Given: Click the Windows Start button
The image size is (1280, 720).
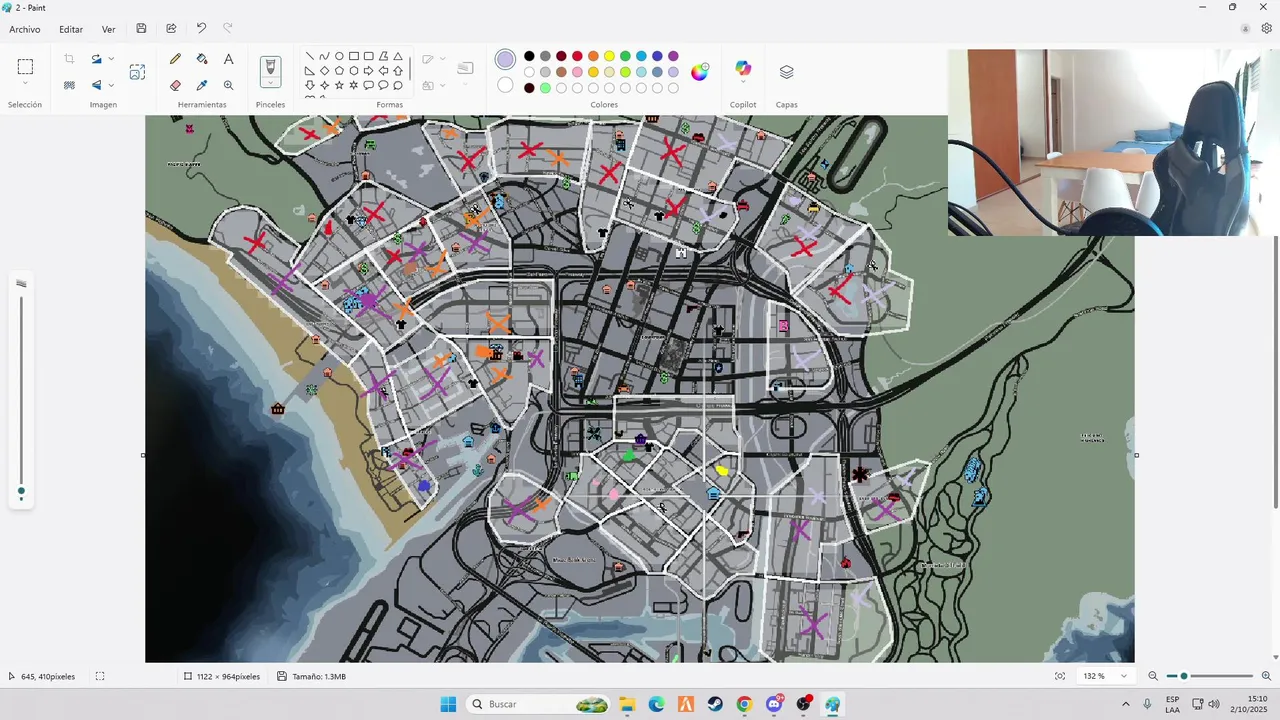Looking at the screenshot, I should coord(448,704).
